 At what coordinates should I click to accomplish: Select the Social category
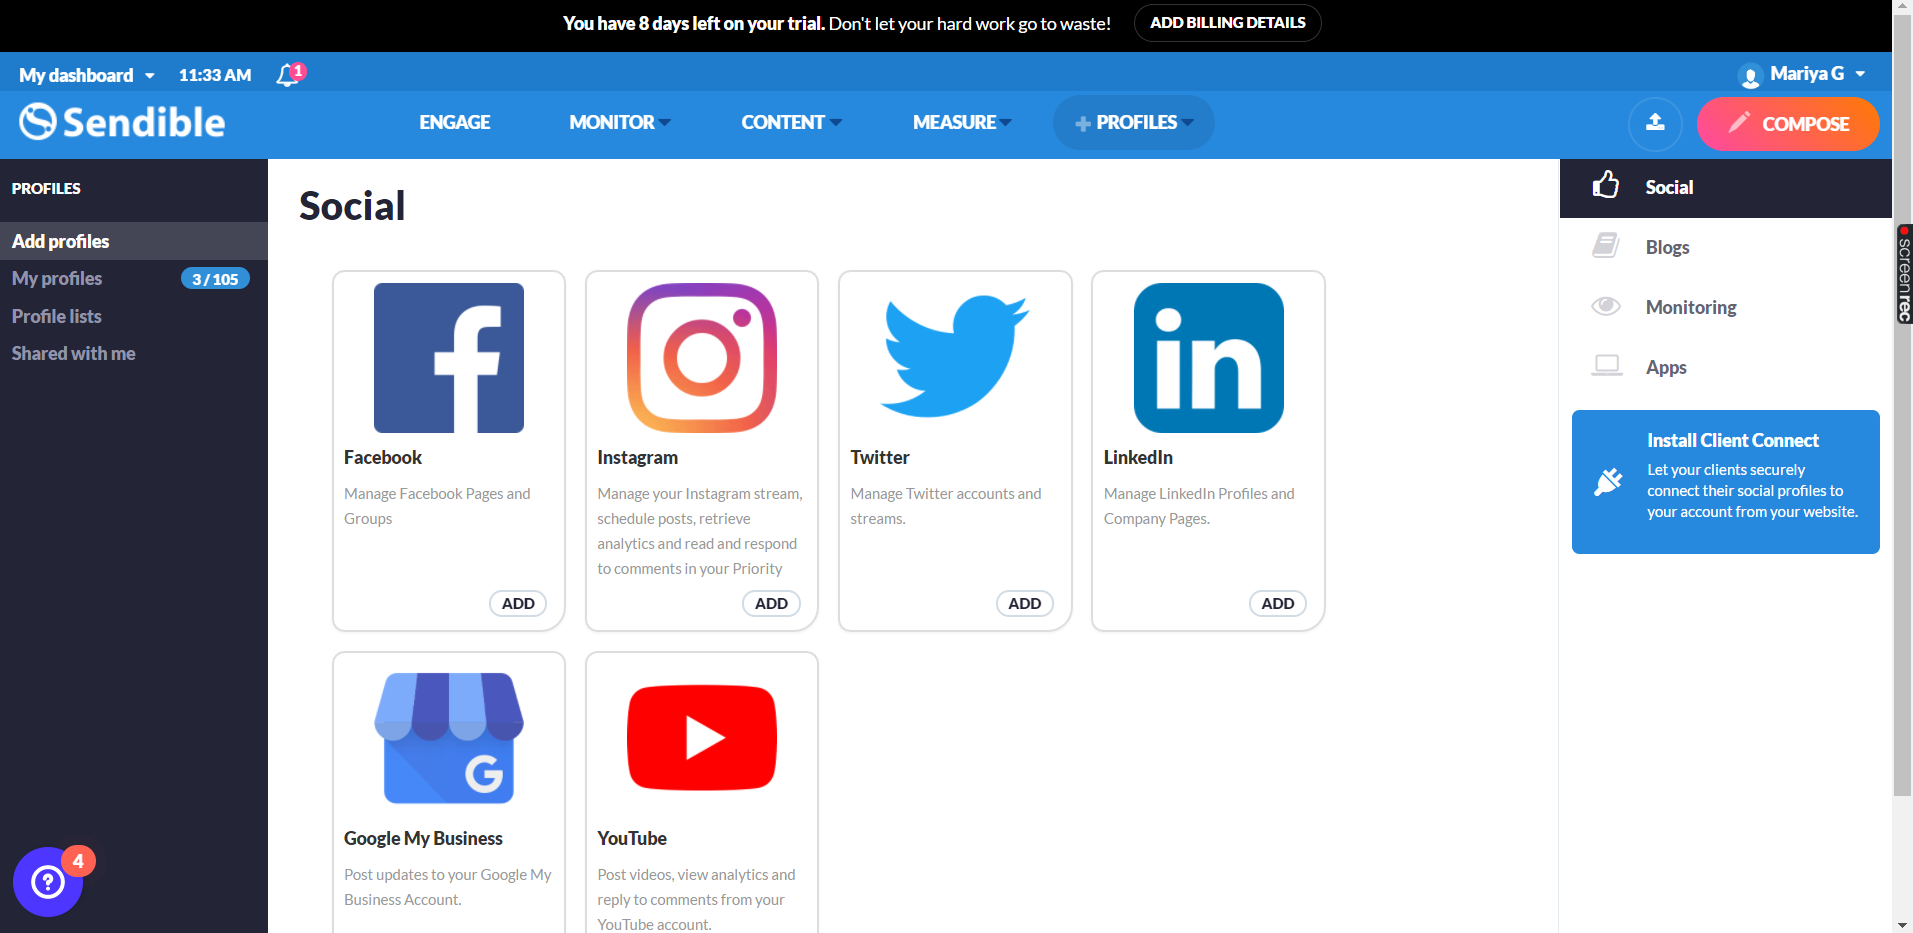pyautogui.click(x=1725, y=188)
